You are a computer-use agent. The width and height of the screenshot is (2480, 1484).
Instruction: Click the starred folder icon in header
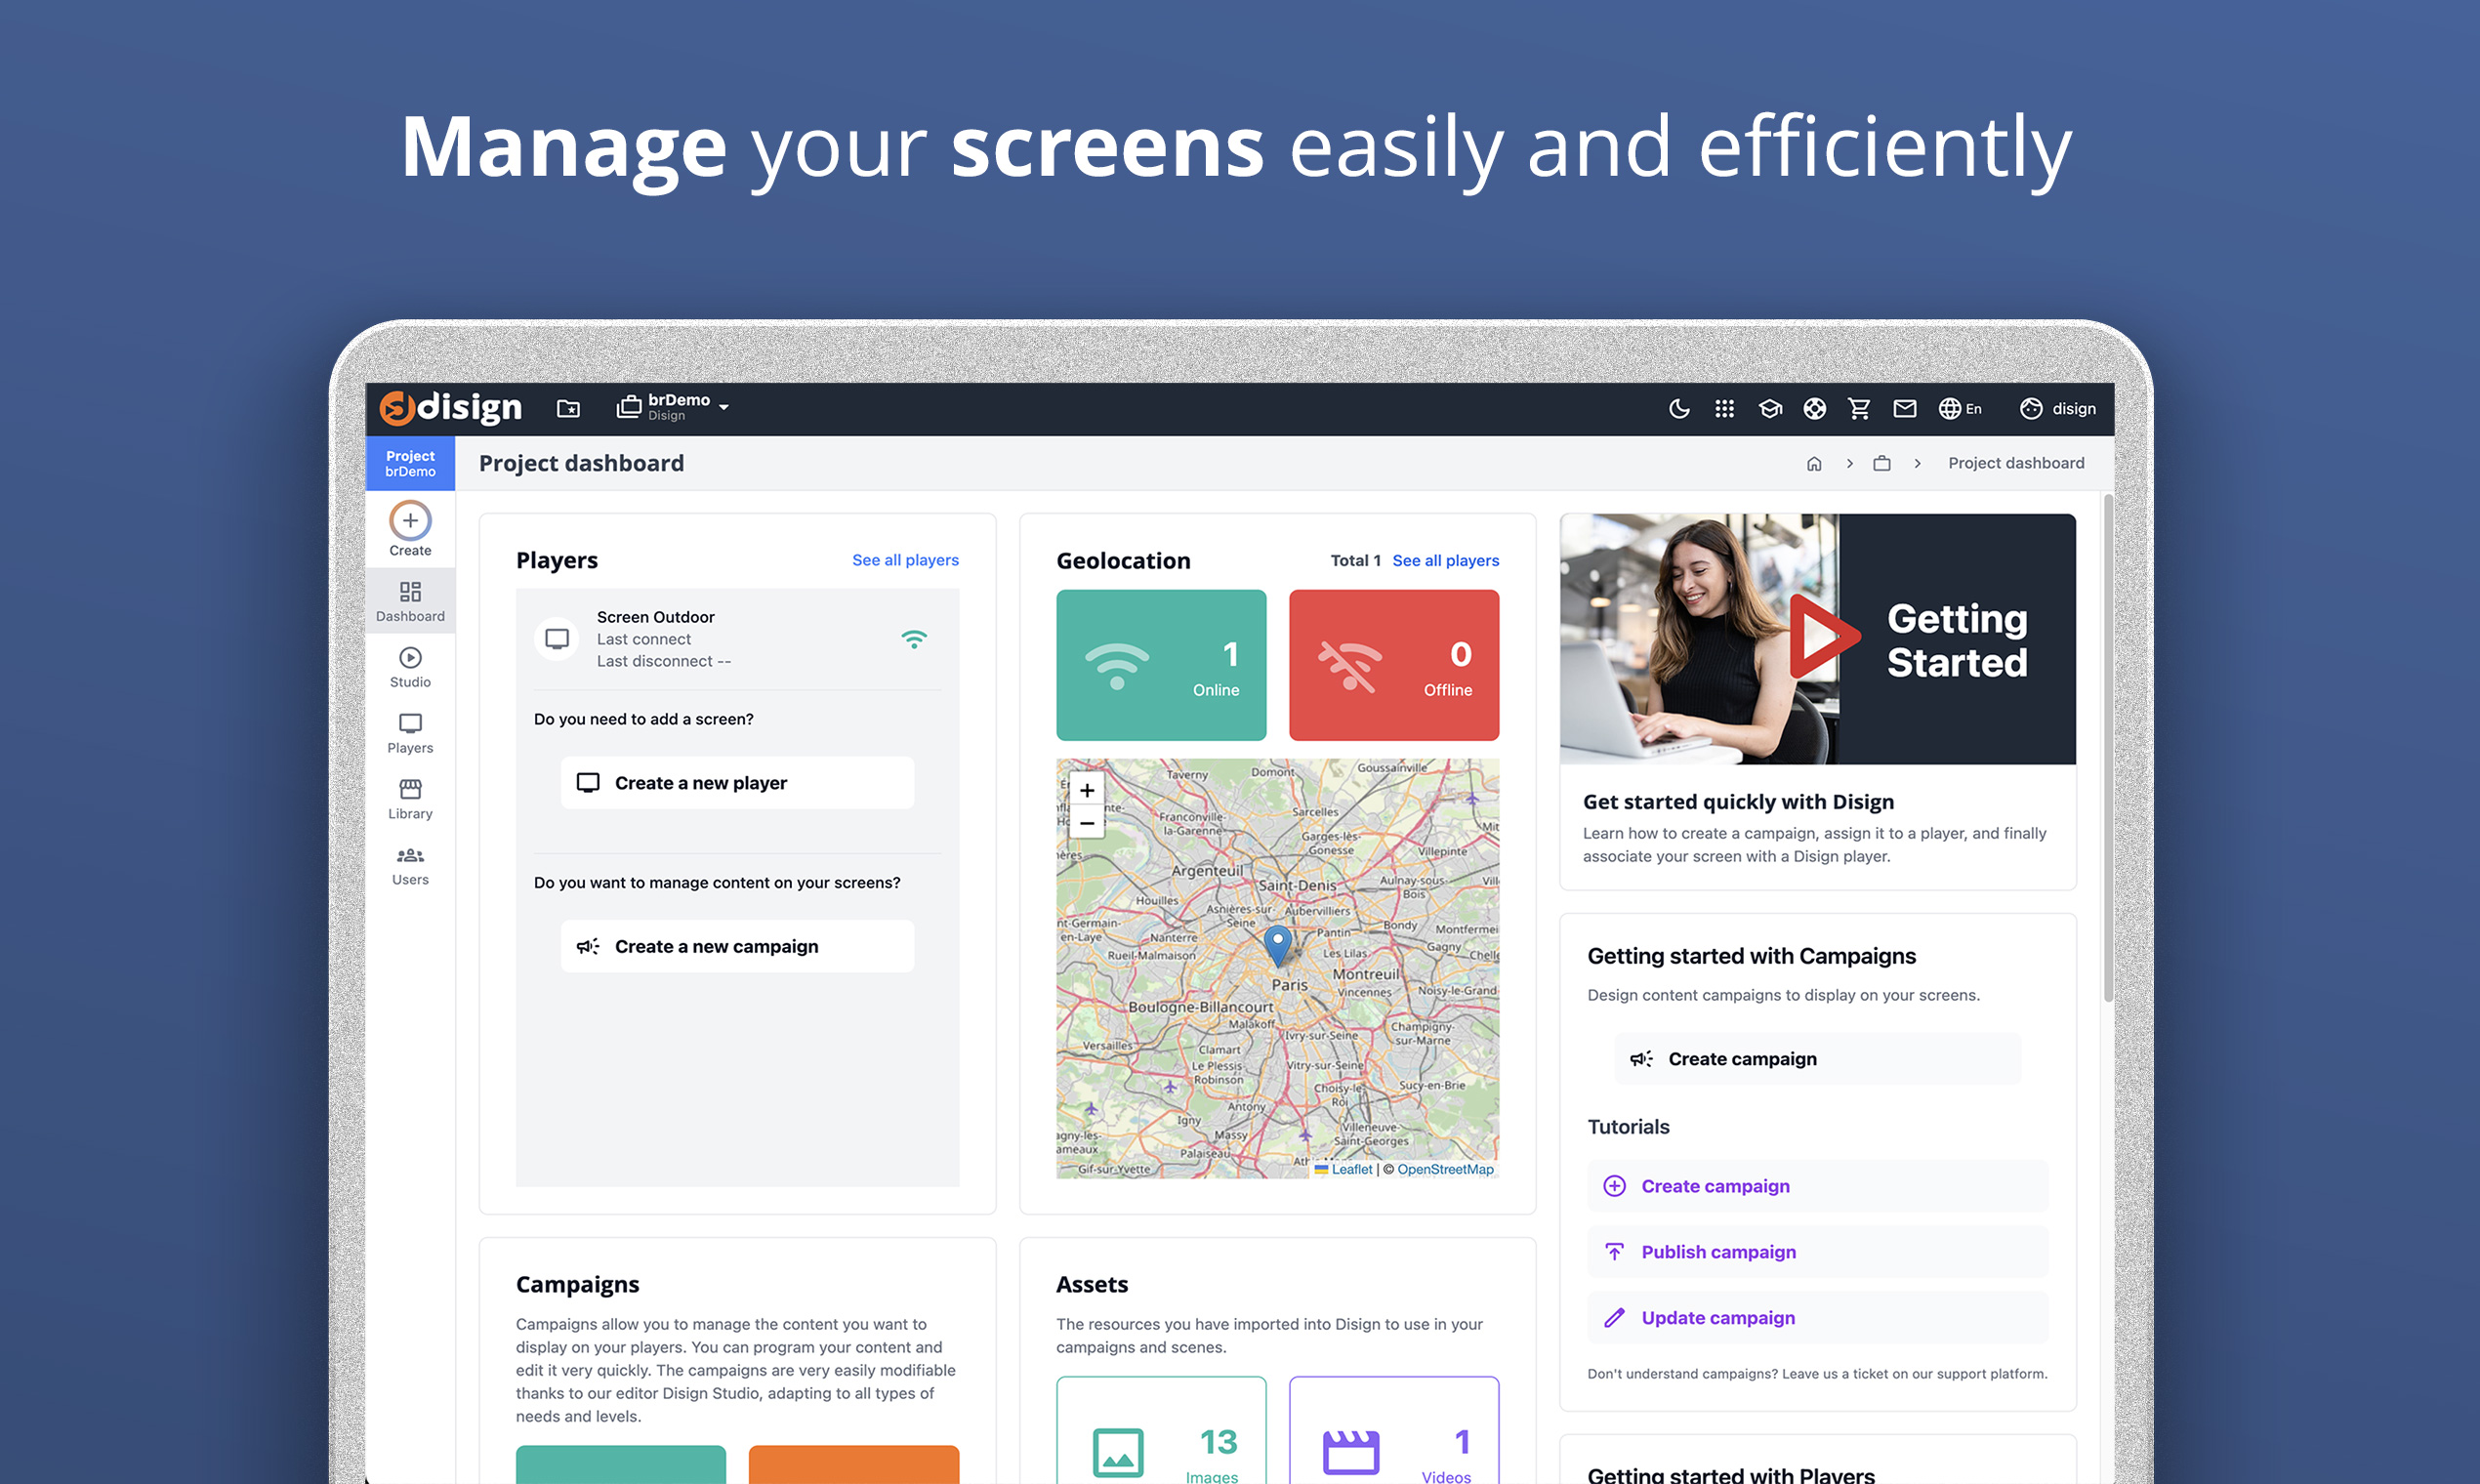pos(568,408)
